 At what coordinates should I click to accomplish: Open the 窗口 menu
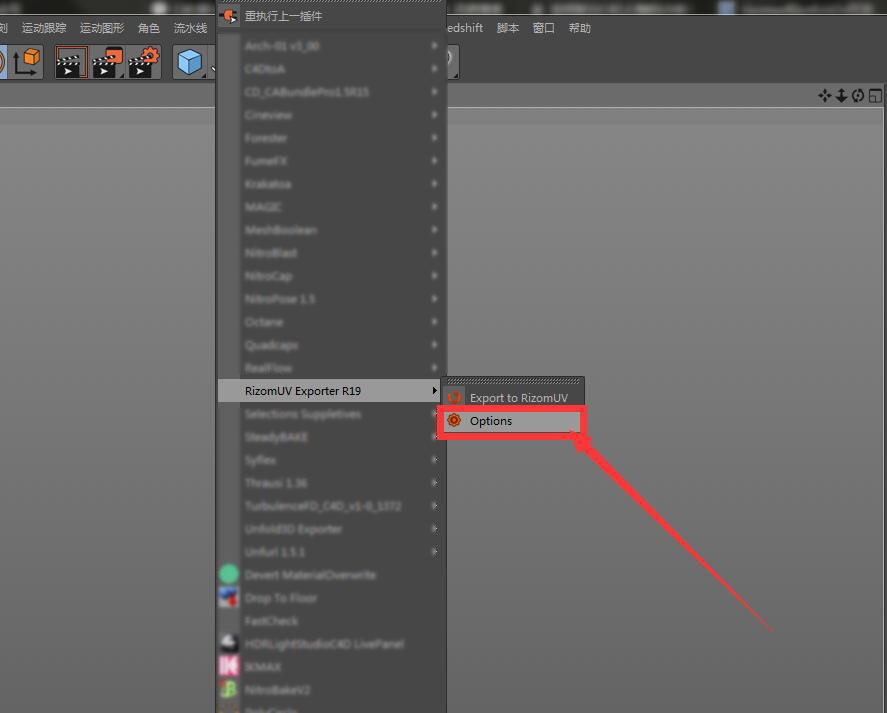point(544,28)
